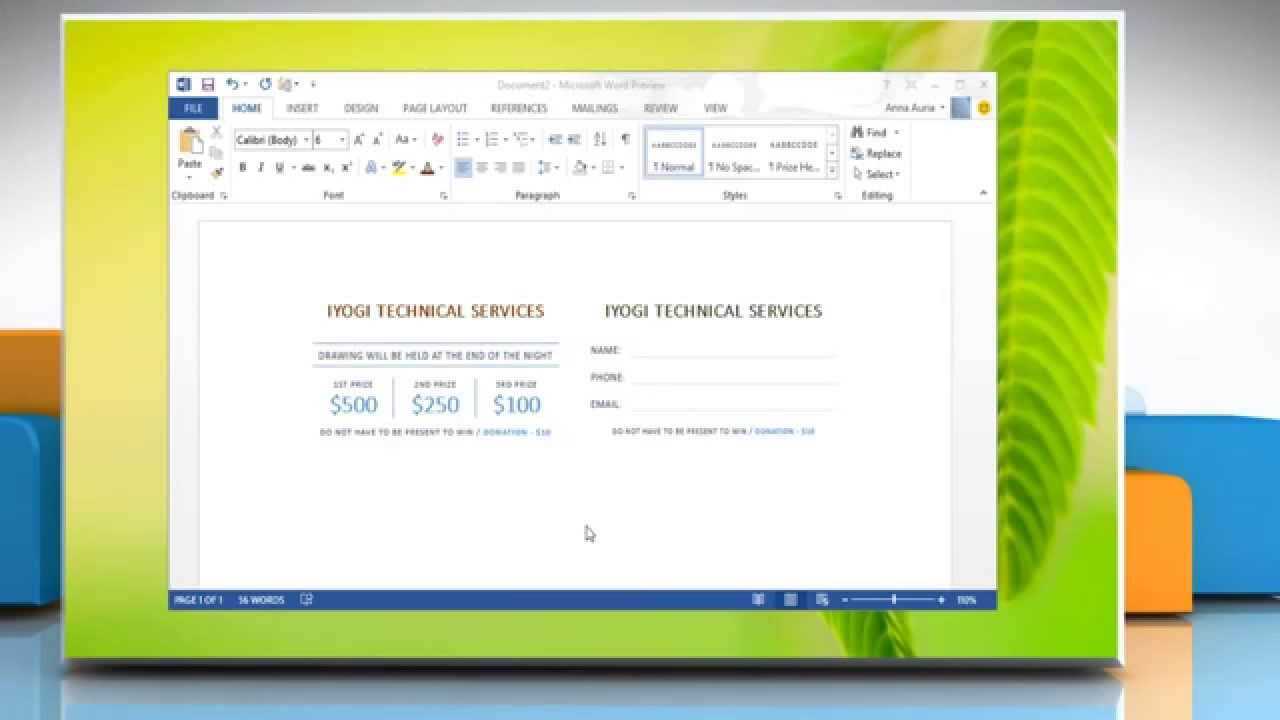The image size is (1280, 720).
Task: Switch to the PAGE LAYOUT tab
Action: point(435,108)
